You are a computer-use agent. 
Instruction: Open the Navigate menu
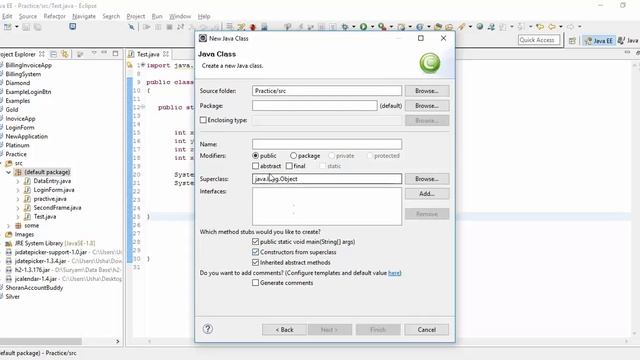[x=84, y=16]
